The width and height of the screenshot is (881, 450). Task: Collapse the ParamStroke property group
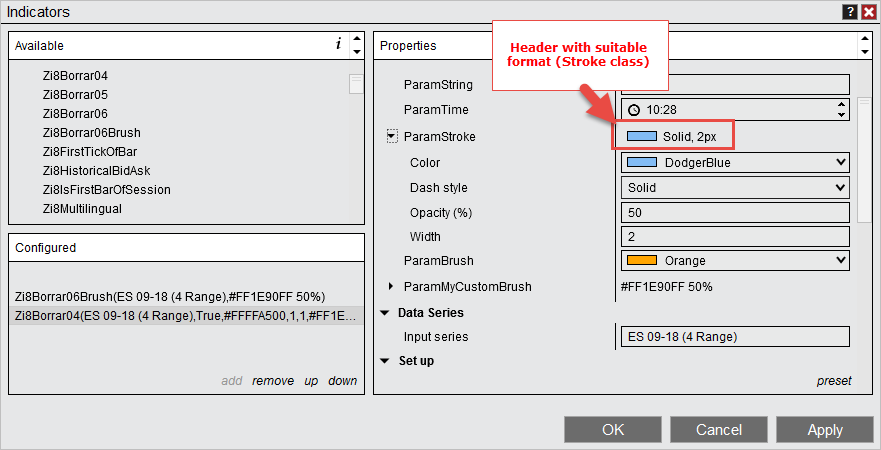(392, 137)
